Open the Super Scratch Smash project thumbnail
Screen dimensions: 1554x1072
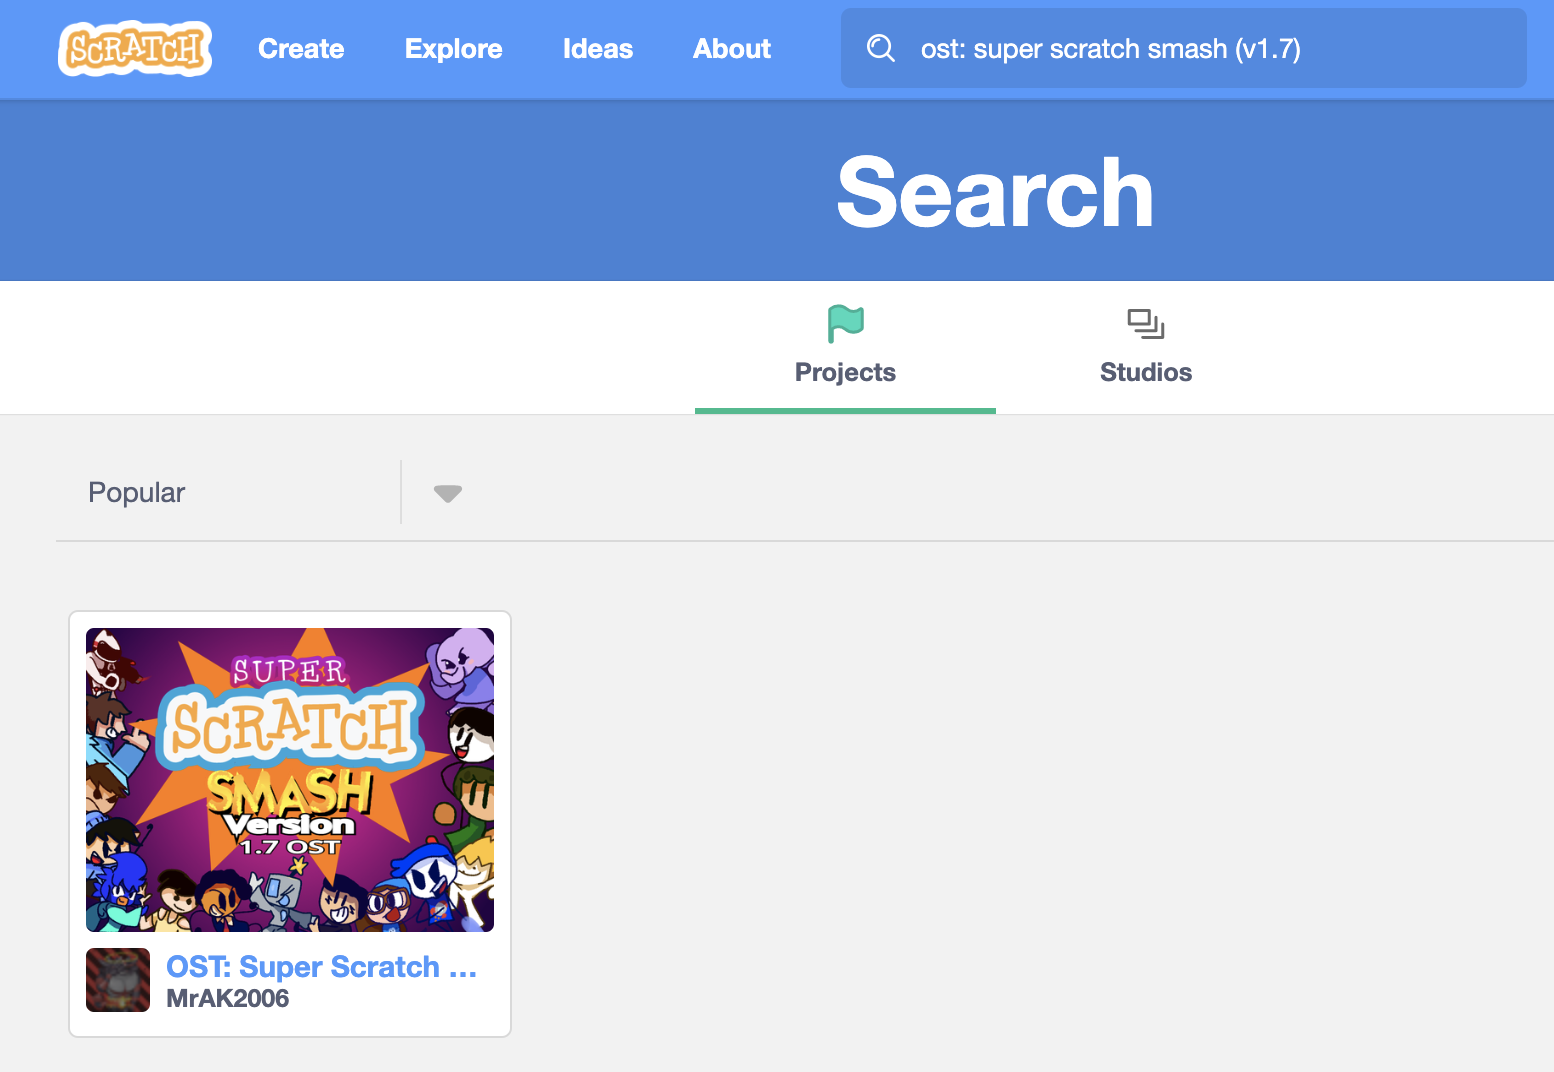tap(290, 780)
